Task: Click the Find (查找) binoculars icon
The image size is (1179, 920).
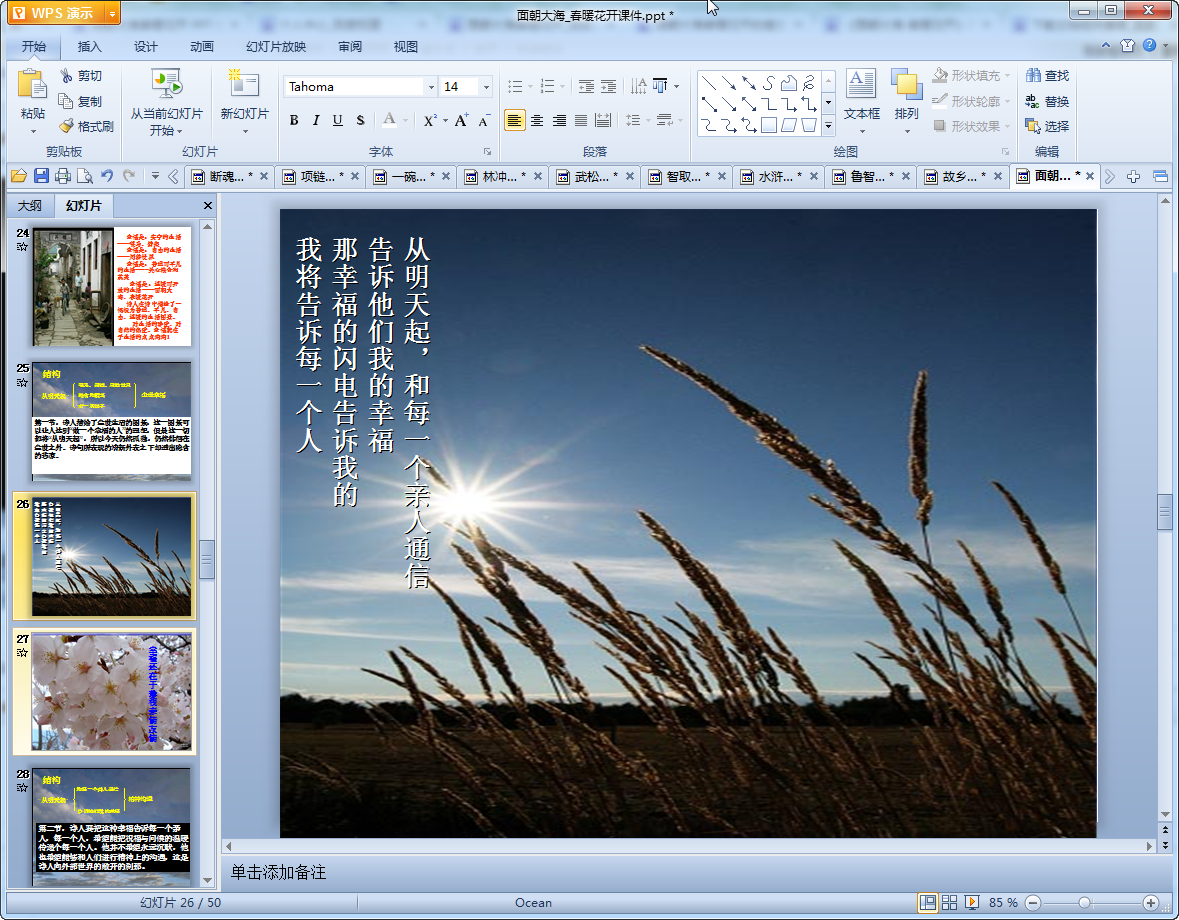Action: click(1033, 75)
